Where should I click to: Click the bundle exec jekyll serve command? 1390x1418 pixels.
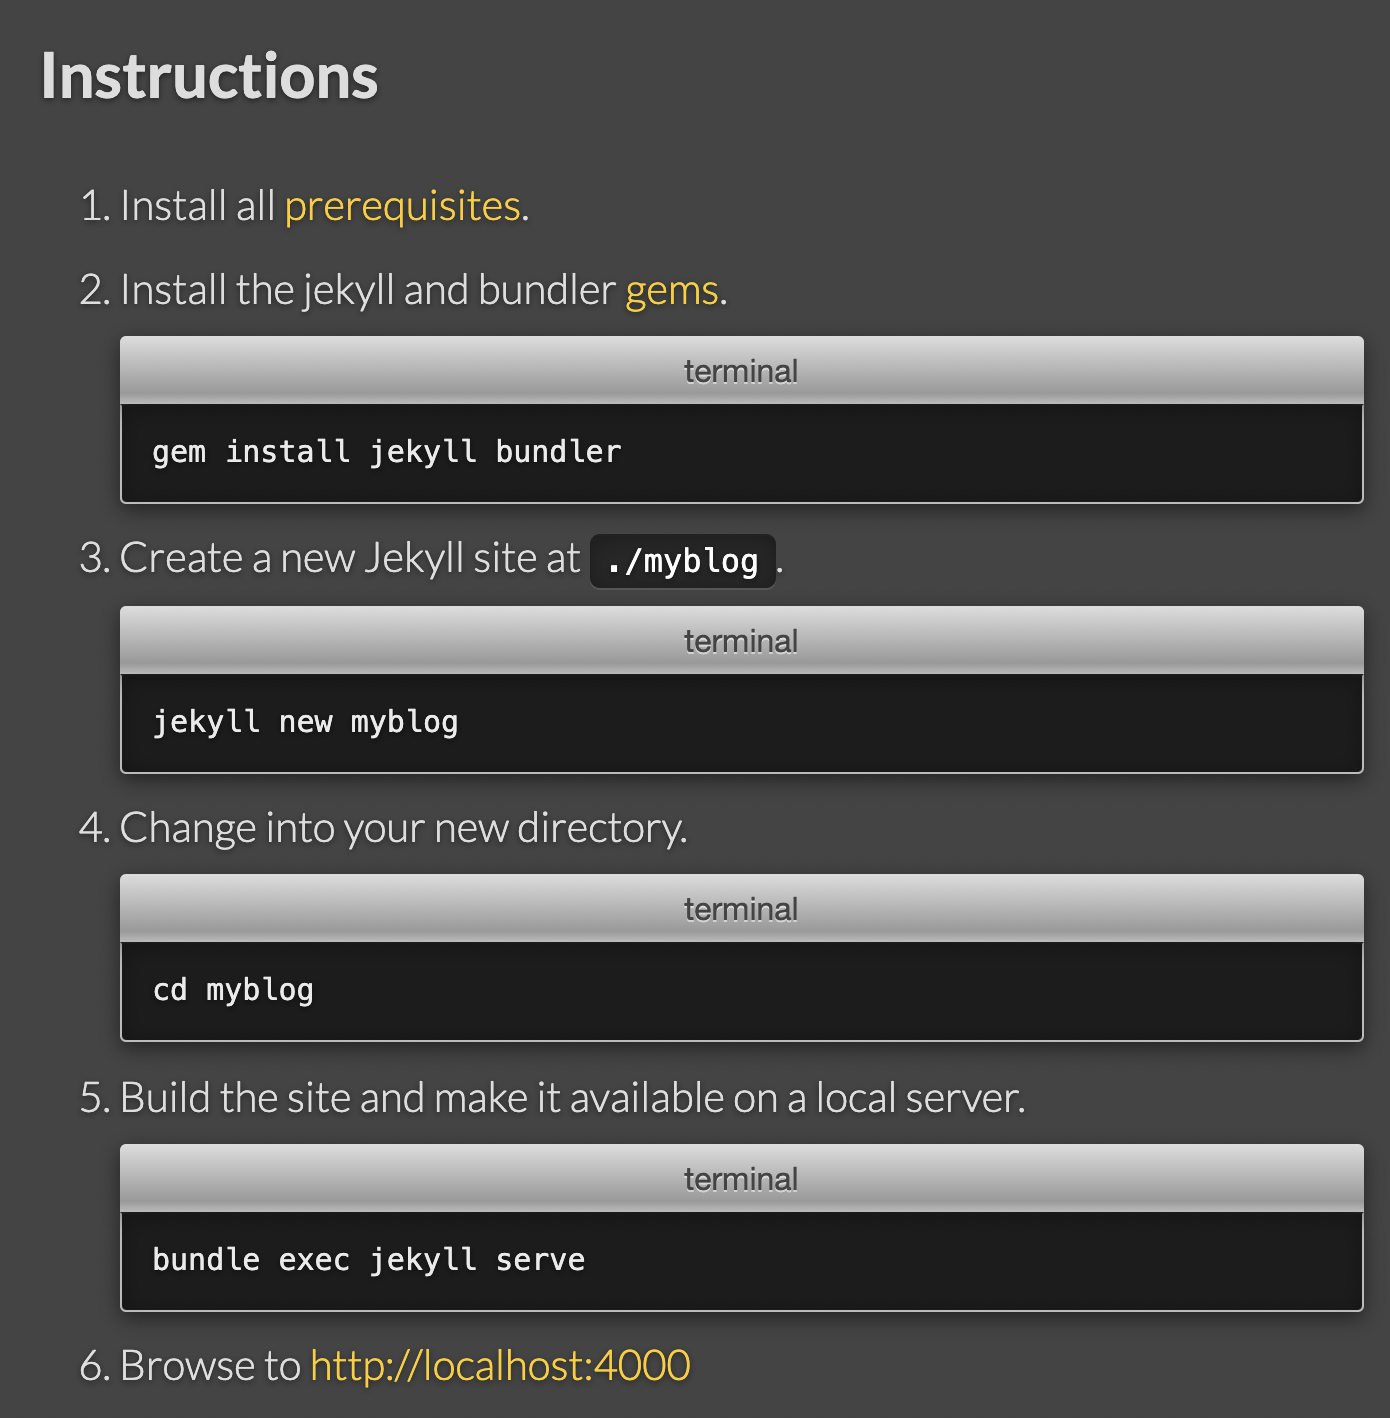point(368,1260)
